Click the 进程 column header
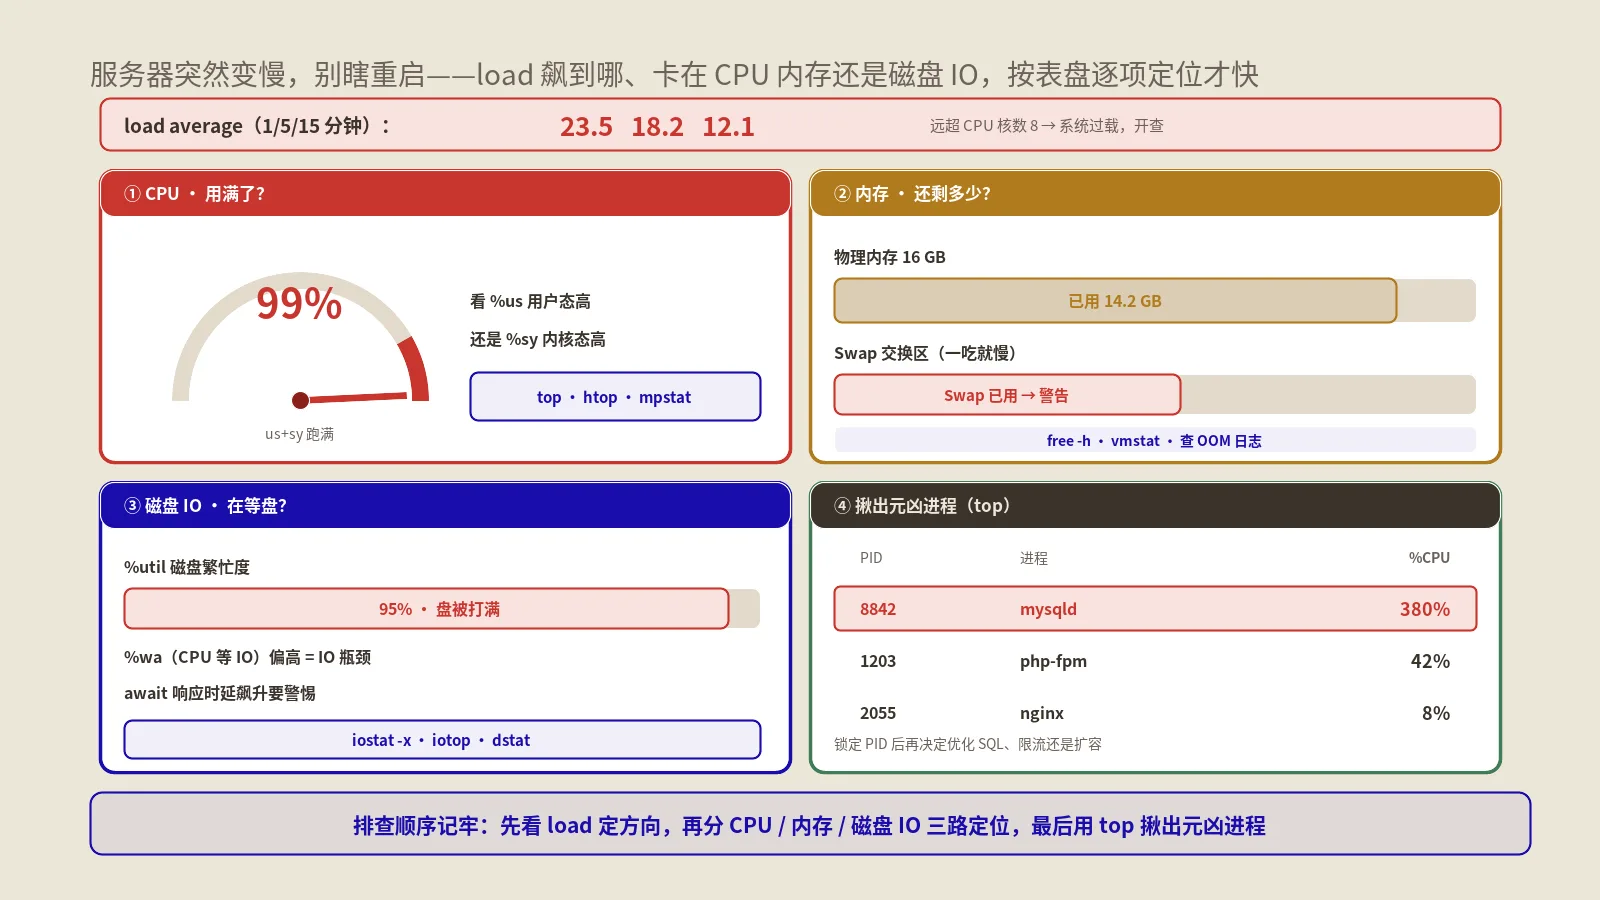Screen dimensions: 1600x900 point(1034,558)
